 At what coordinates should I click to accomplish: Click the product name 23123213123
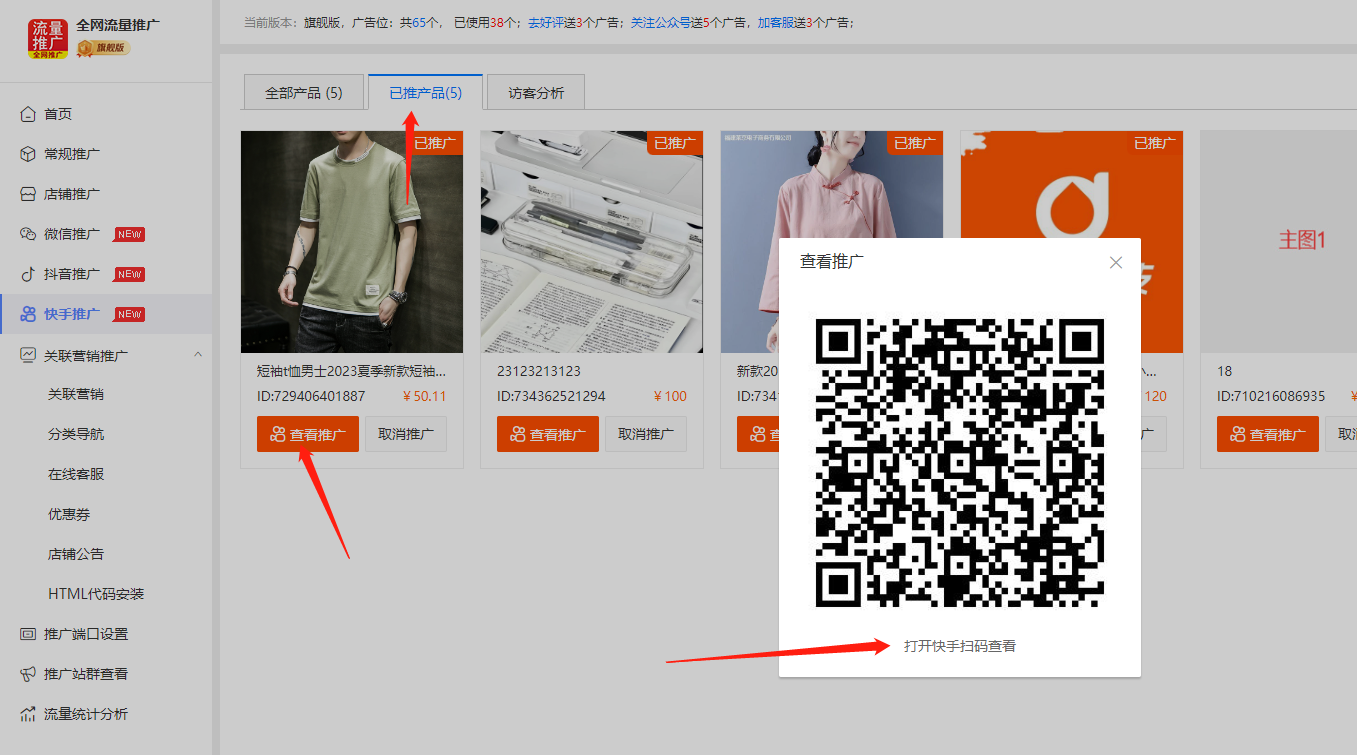click(x=539, y=371)
